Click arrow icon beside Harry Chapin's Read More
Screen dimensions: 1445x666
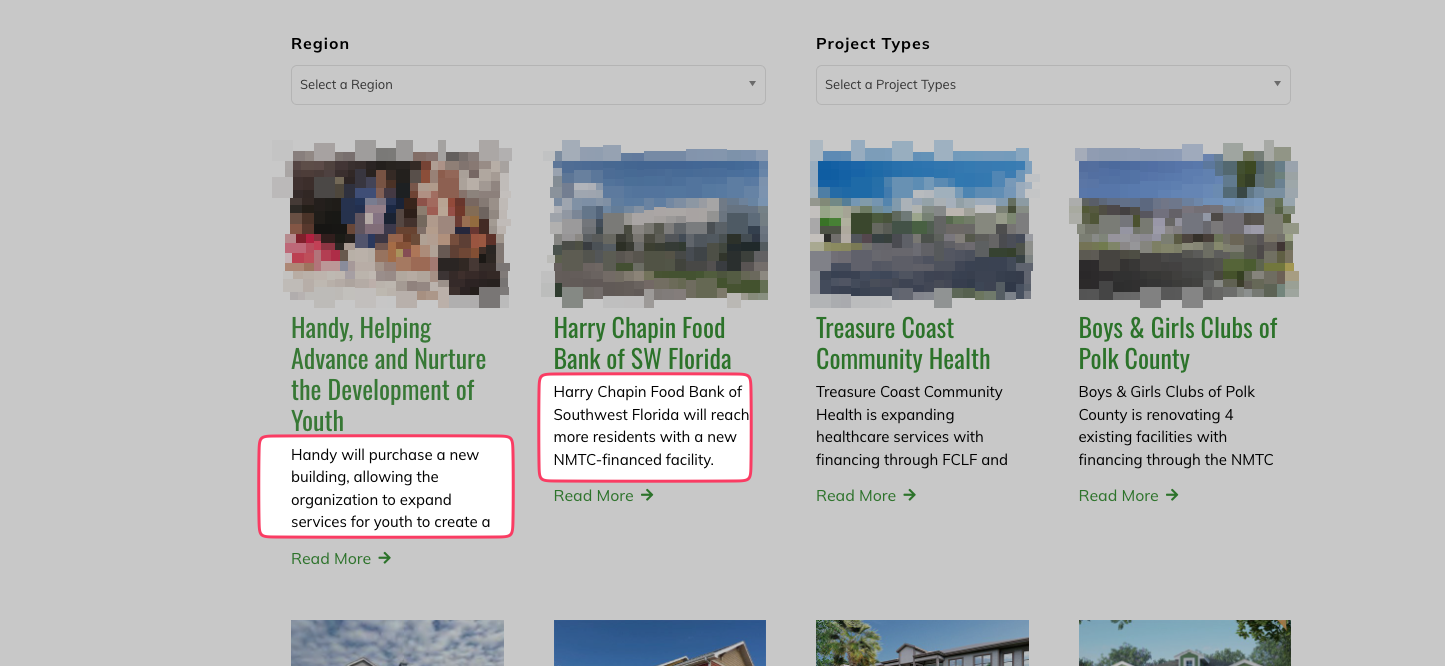tap(647, 495)
